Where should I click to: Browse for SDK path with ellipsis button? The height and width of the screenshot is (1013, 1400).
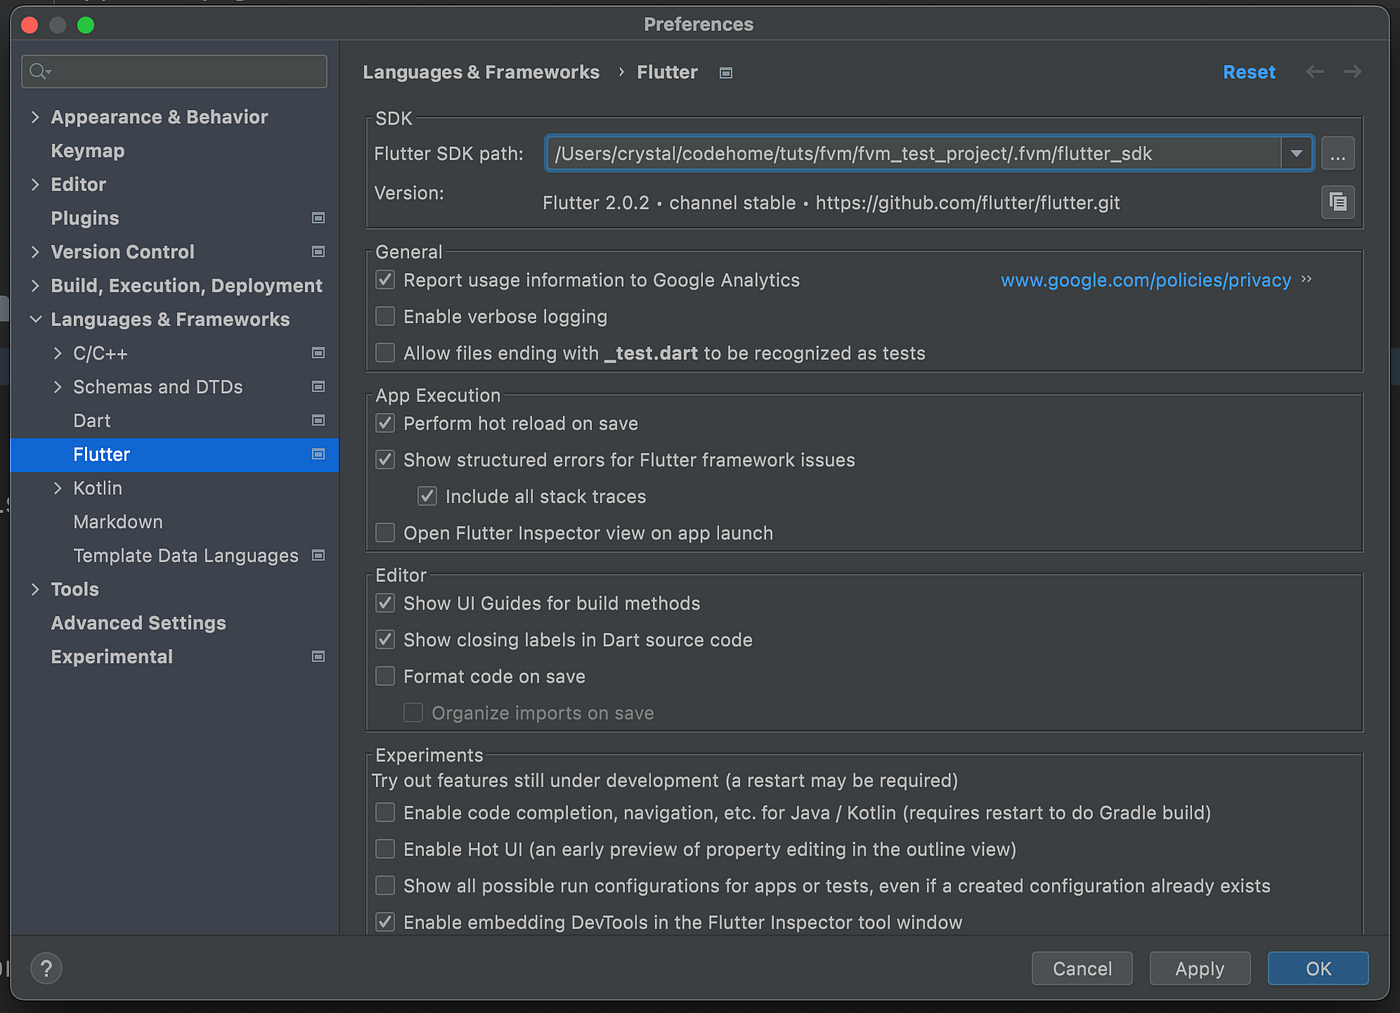pyautogui.click(x=1338, y=154)
